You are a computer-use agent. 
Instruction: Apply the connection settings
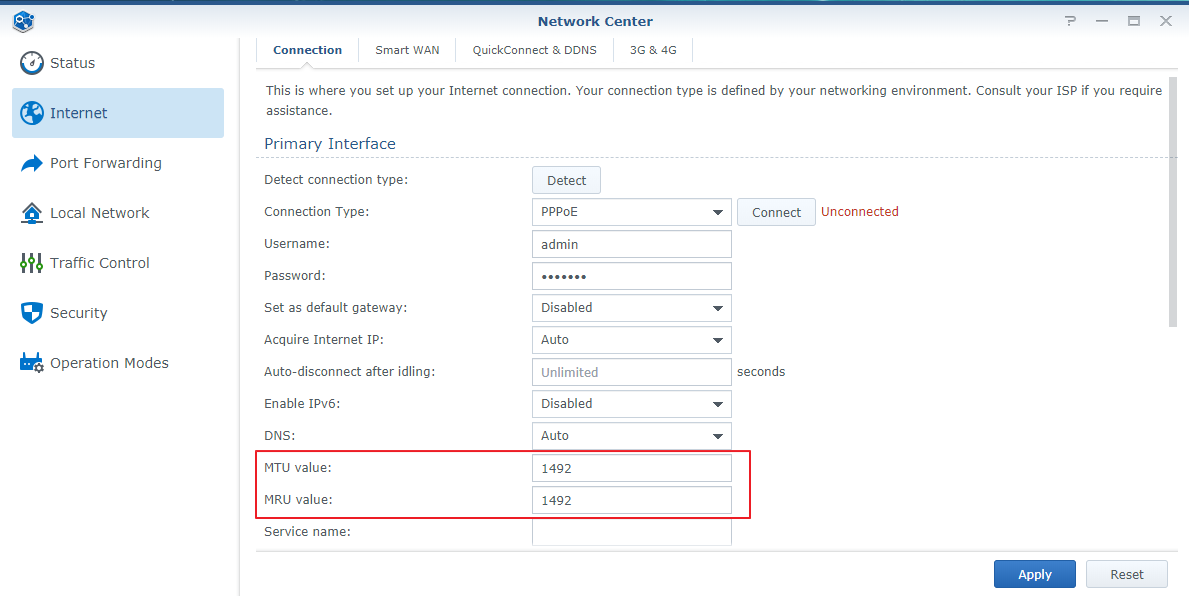[1034, 573]
